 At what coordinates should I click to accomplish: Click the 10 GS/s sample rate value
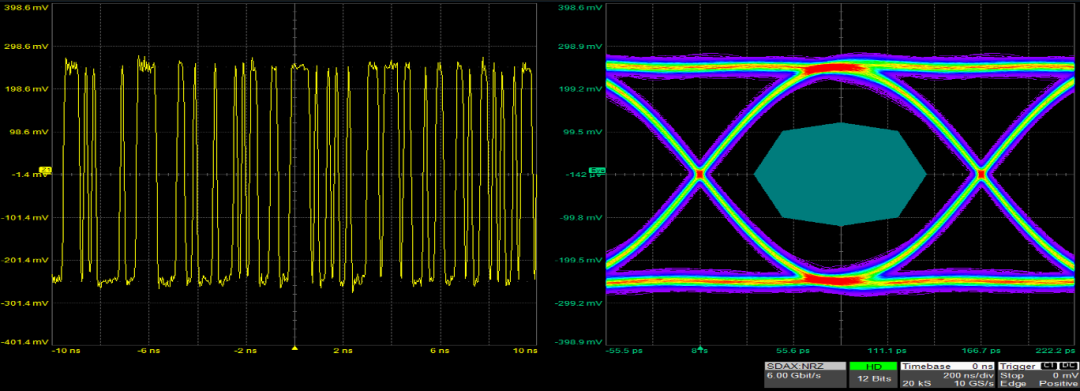(x=973, y=383)
